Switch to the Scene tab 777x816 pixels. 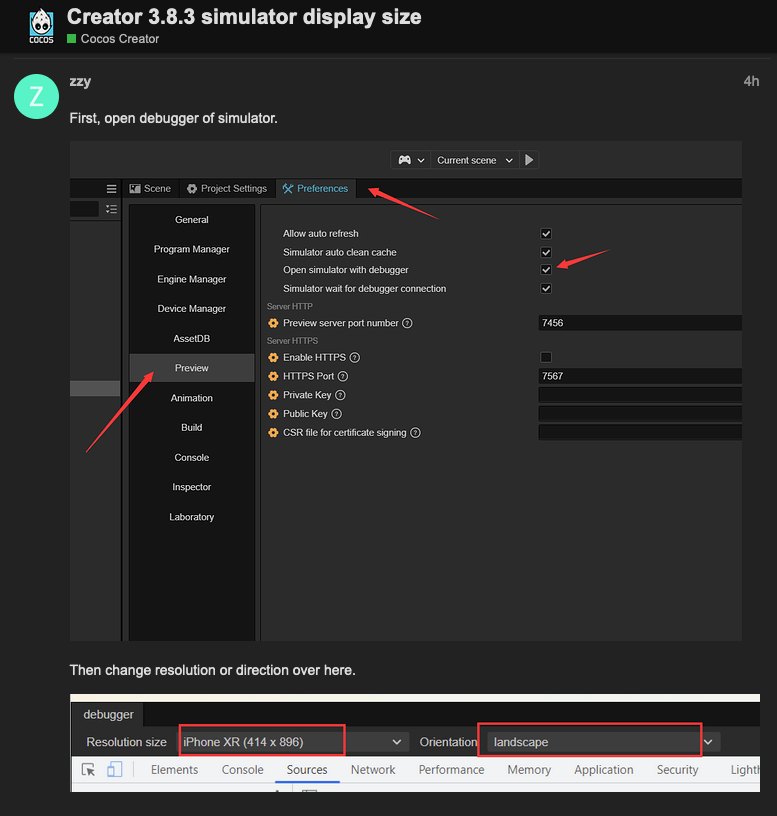coord(150,188)
